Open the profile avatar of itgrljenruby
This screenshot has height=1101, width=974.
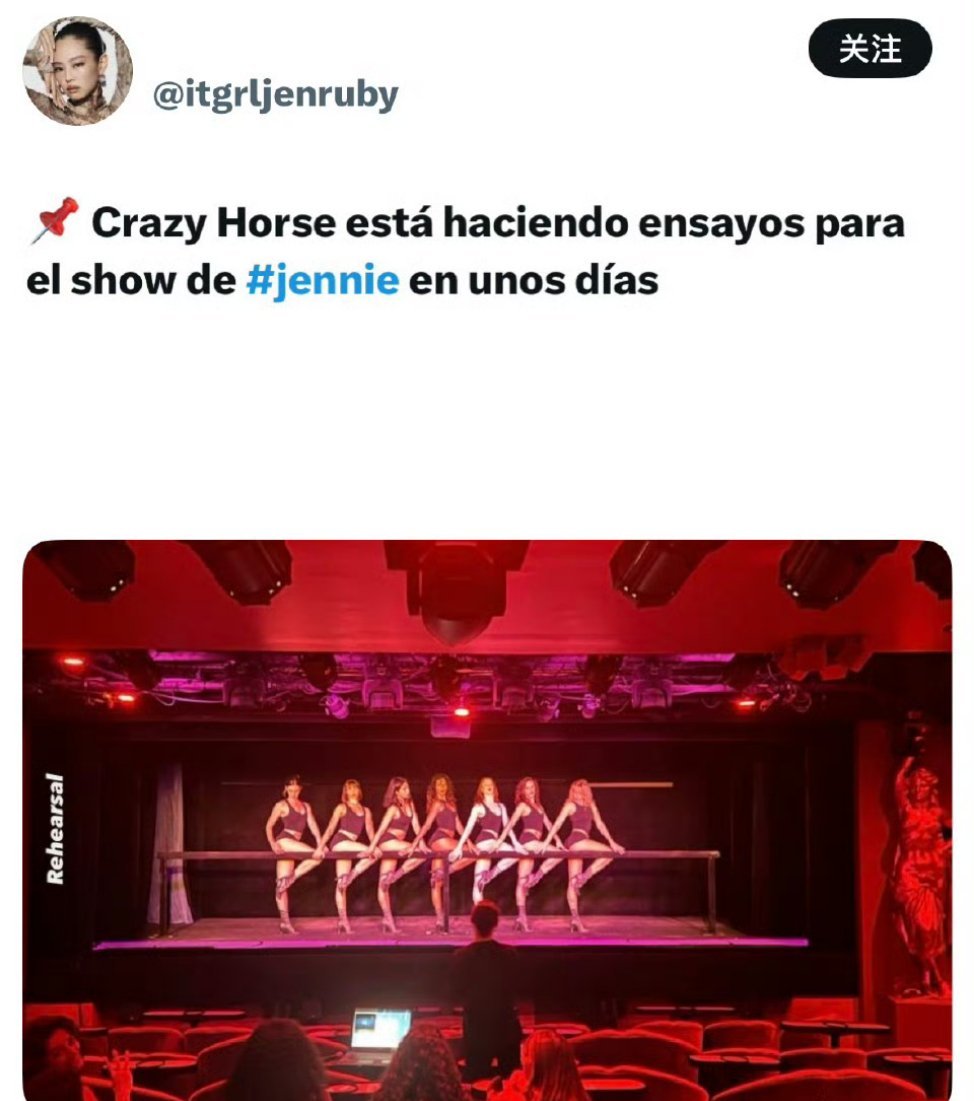tap(77, 70)
